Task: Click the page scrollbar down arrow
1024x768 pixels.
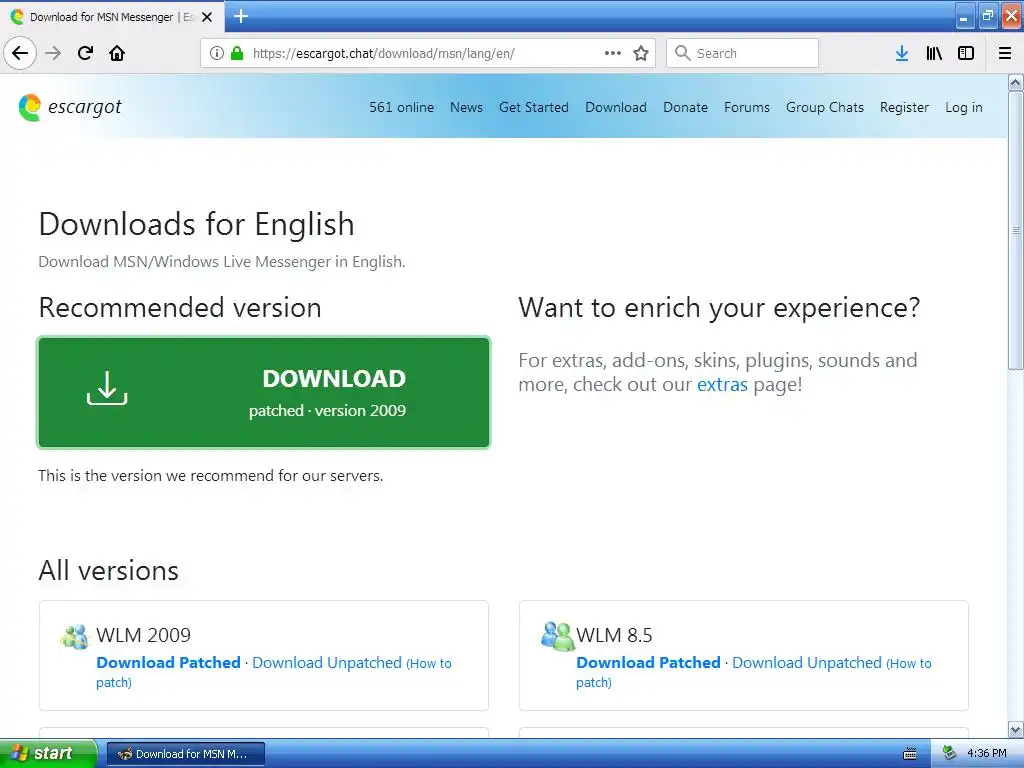Action: click(x=1016, y=729)
